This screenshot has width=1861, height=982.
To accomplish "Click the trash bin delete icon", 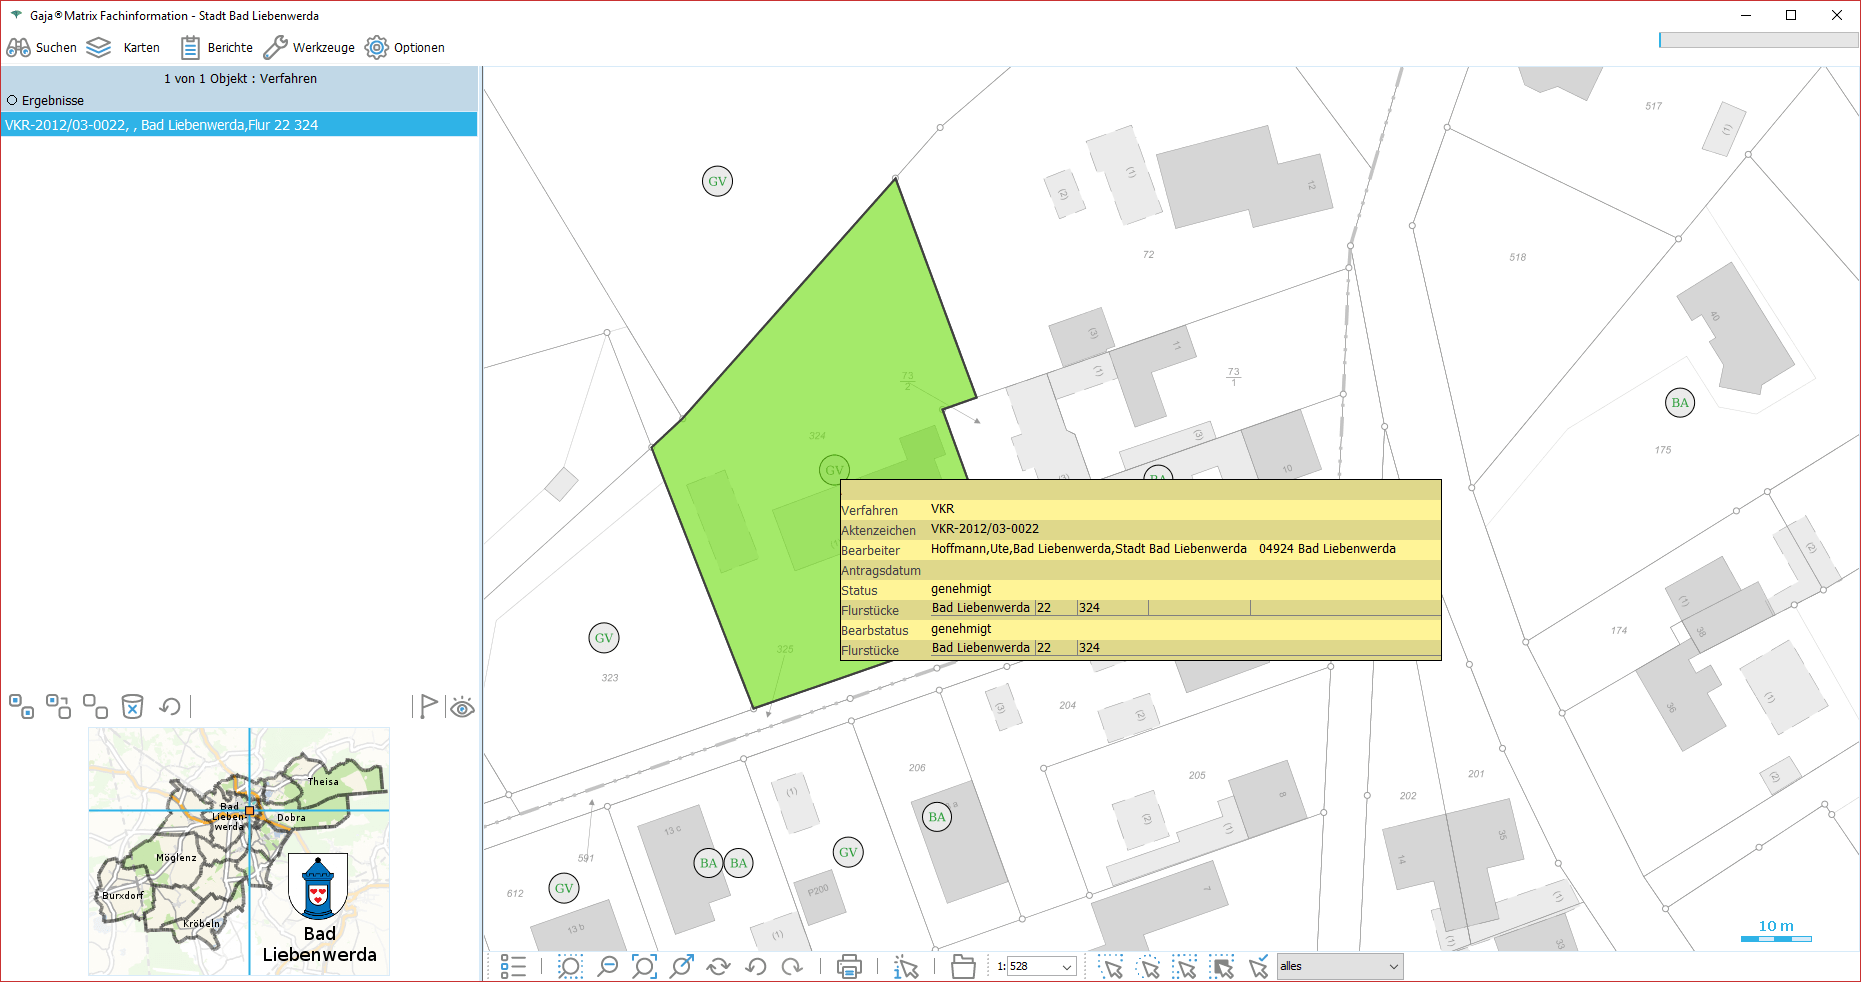I will click(132, 707).
